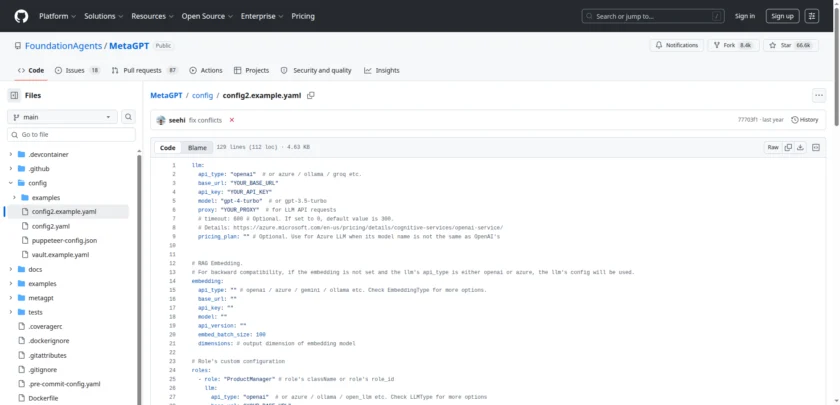
Task: Select the Code view toggle
Action: (168, 147)
